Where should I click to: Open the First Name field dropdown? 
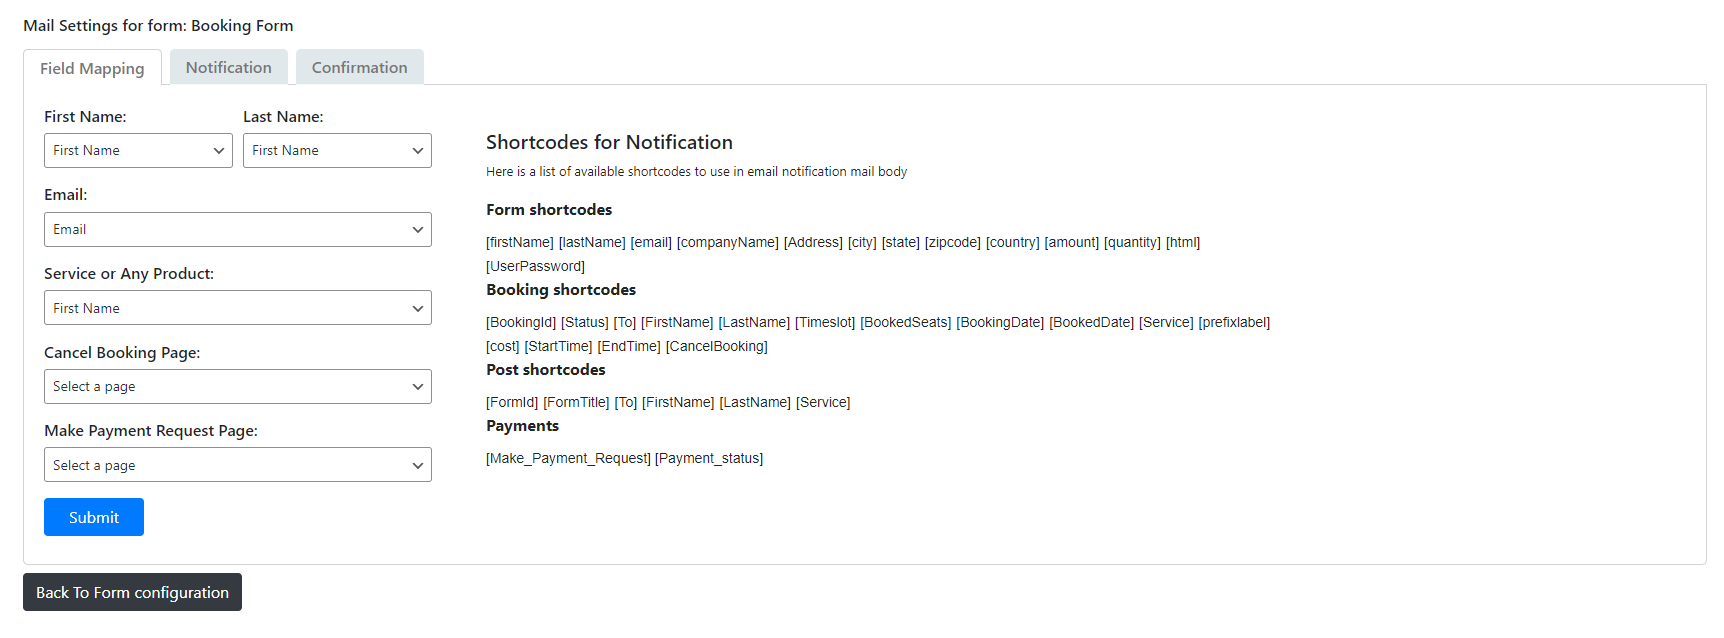(x=138, y=151)
